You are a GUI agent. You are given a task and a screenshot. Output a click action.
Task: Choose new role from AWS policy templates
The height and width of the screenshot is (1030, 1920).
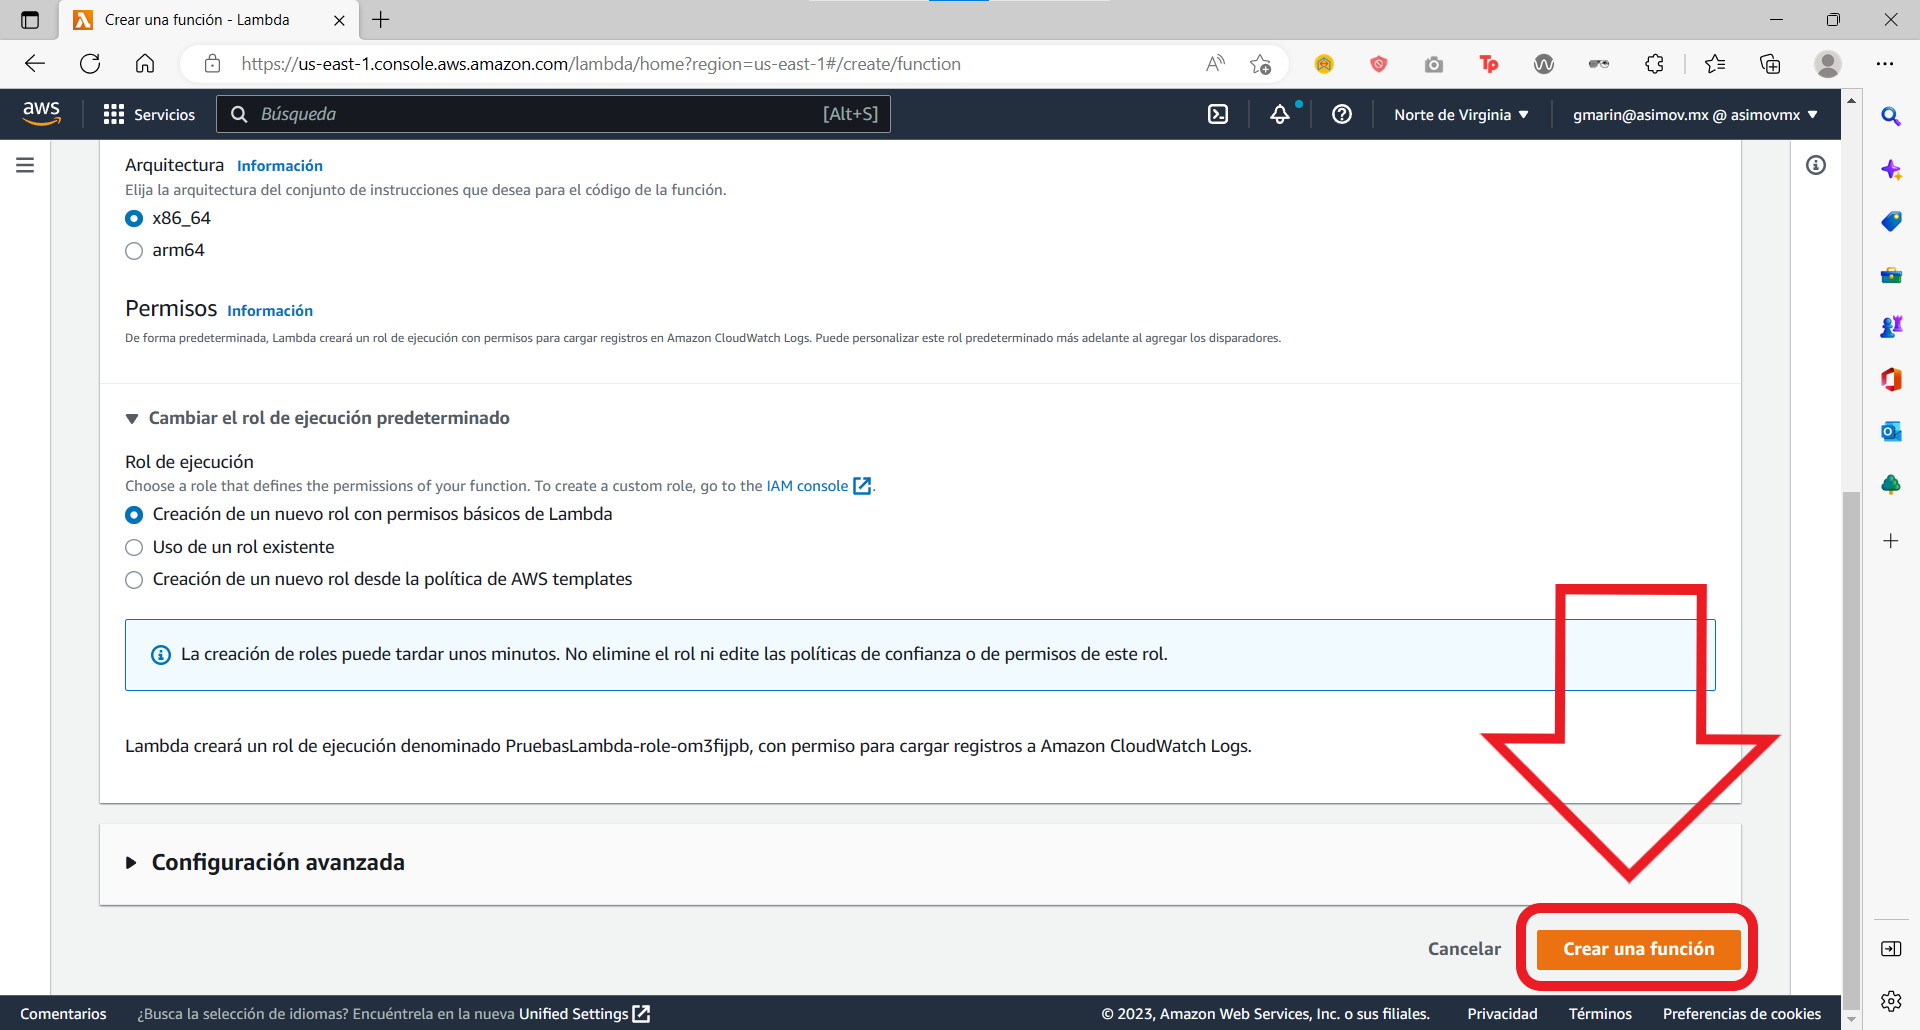click(134, 580)
